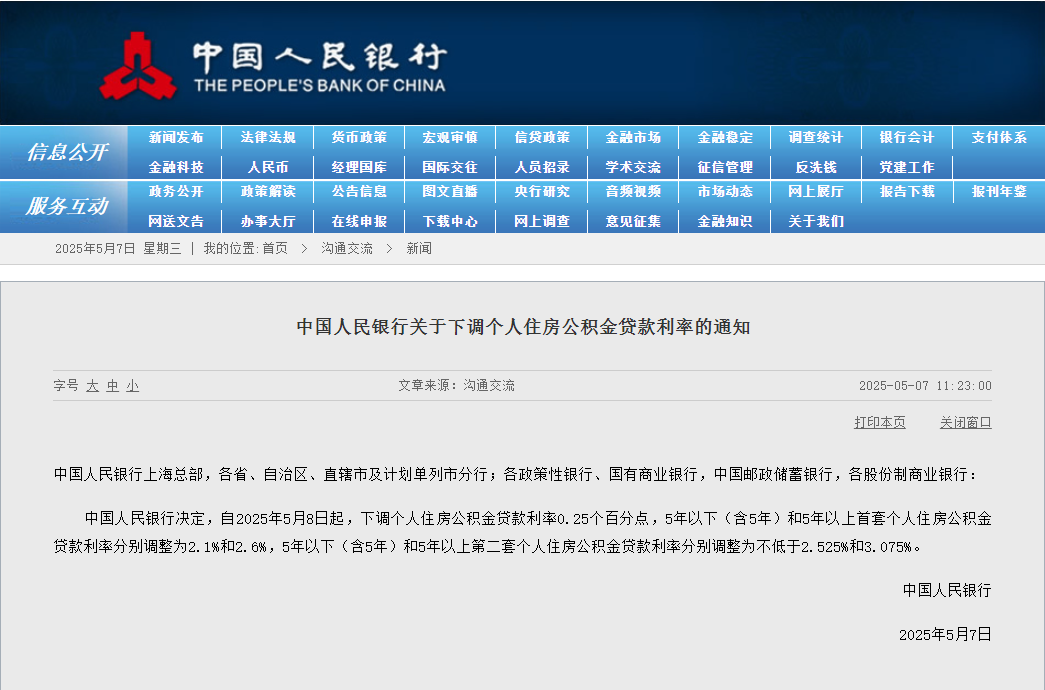Viewport: 1045px width, 690px height.
Task: Open 国际交往 navigation link
Action: [x=451, y=167]
